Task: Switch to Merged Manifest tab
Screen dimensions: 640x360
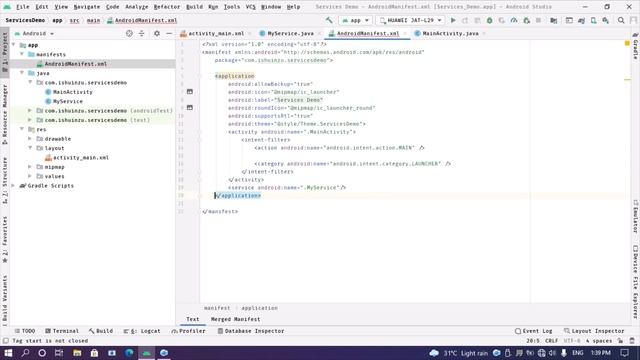Action: point(235,319)
